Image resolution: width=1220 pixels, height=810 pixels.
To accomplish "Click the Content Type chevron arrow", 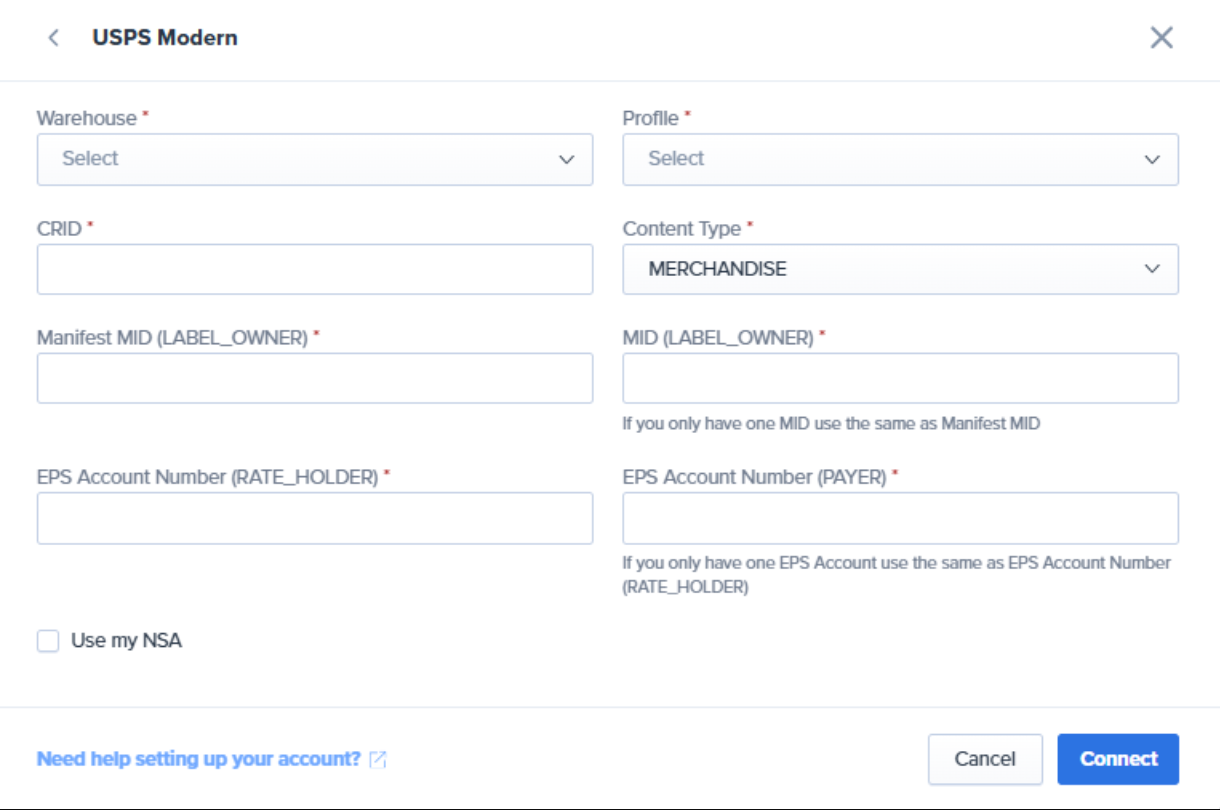I will (1152, 269).
